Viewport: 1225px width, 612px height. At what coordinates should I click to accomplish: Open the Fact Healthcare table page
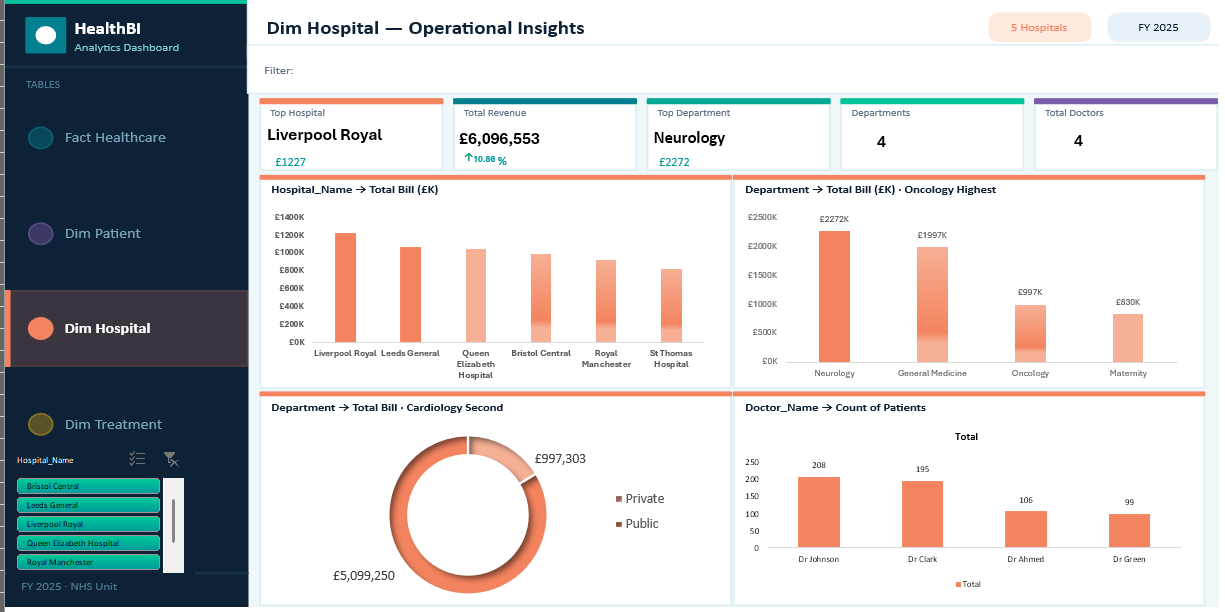pos(115,138)
